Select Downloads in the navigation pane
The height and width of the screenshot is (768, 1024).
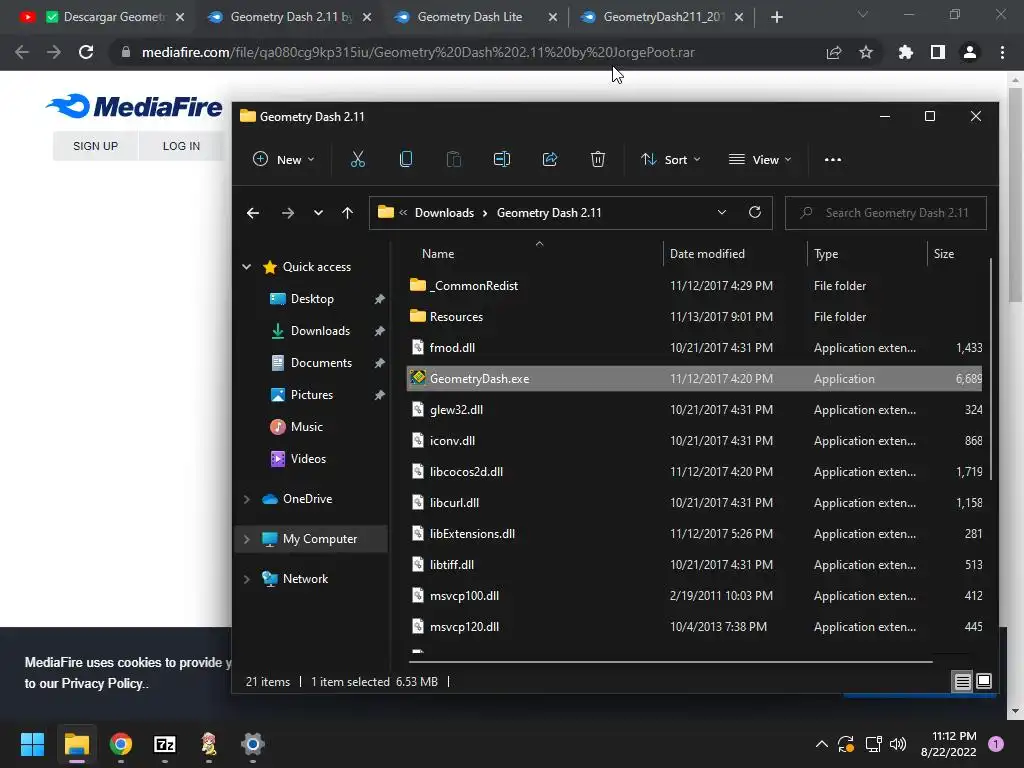320,330
